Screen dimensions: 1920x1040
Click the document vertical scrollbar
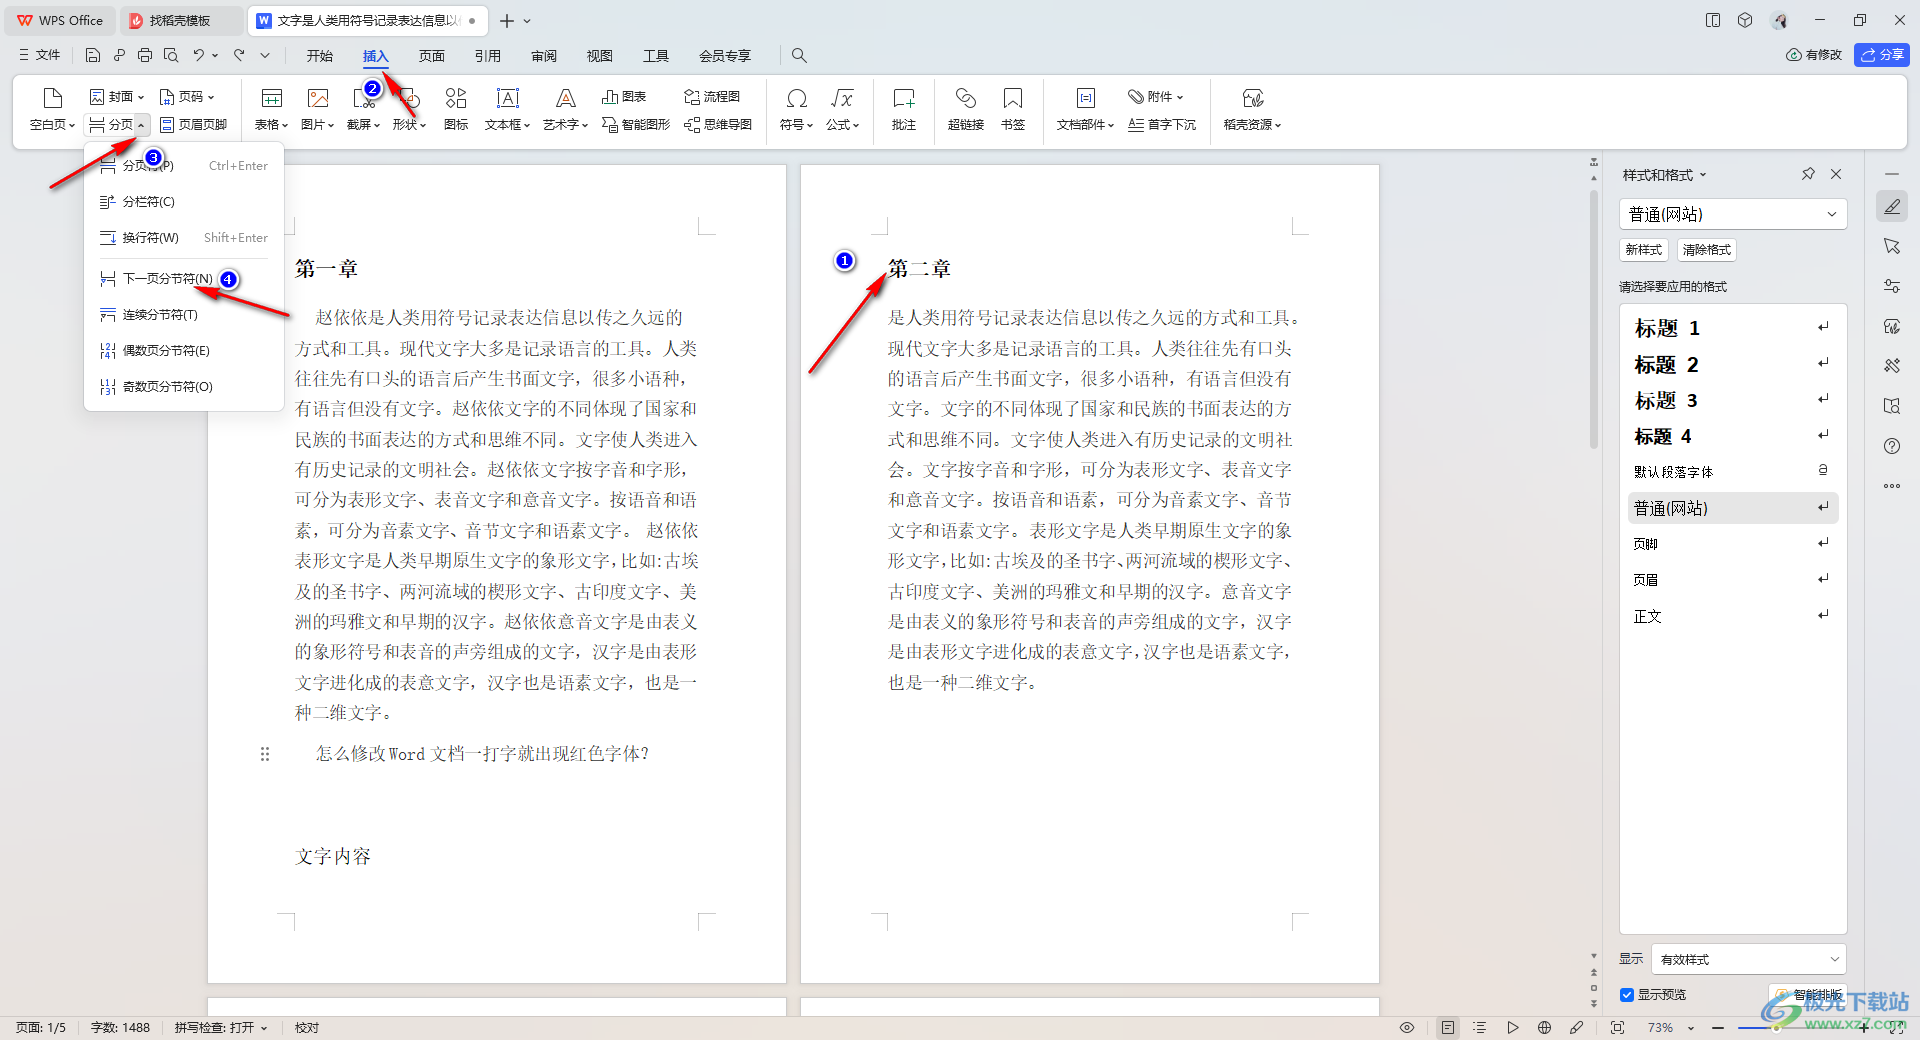[x=1594, y=320]
